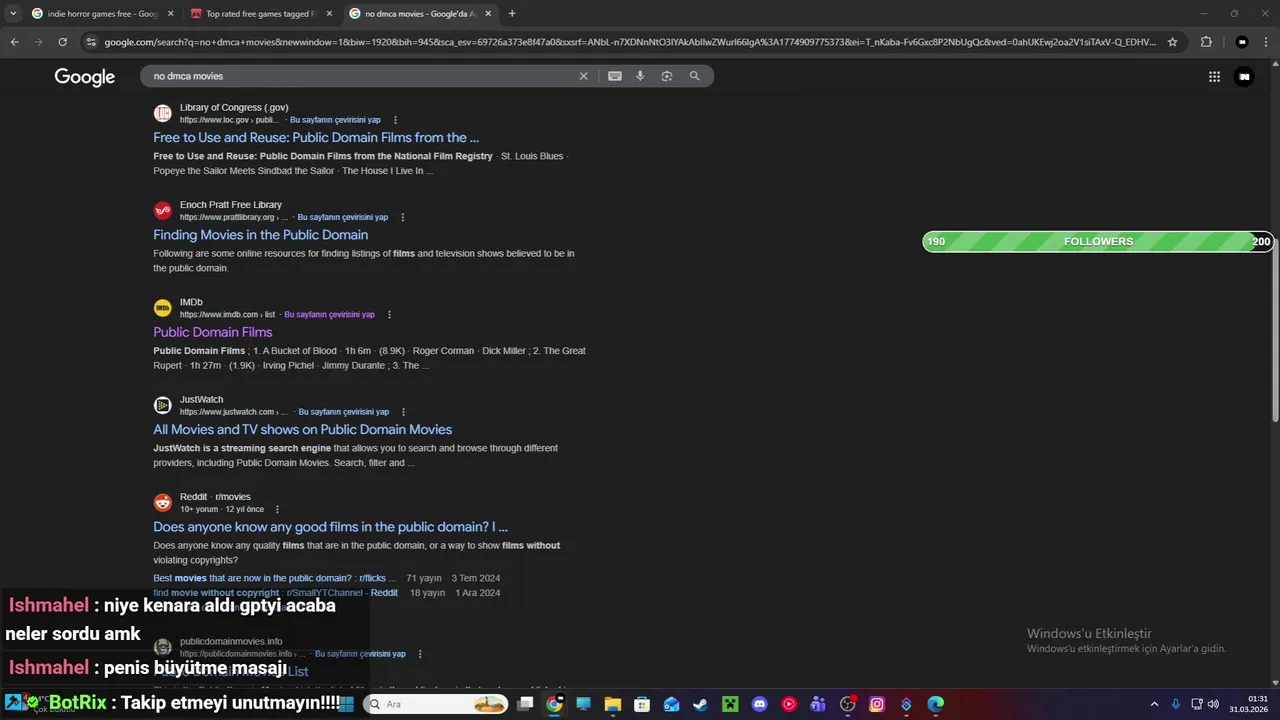Reload the current page
Image resolution: width=1280 pixels, height=720 pixels.
pos(62,42)
